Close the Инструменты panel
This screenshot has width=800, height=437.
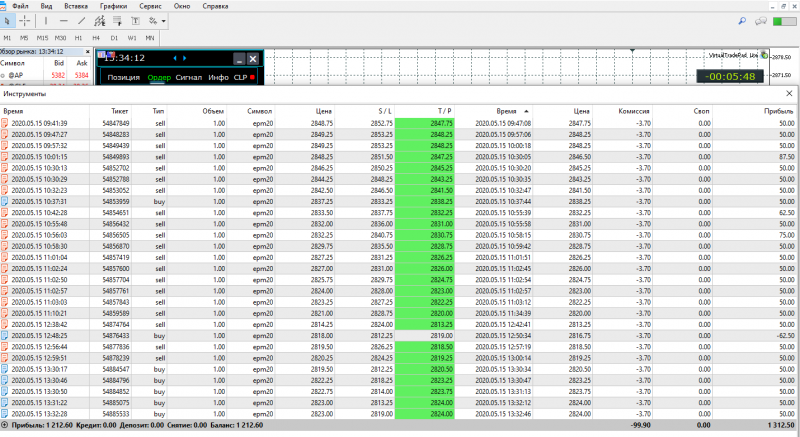[789, 92]
